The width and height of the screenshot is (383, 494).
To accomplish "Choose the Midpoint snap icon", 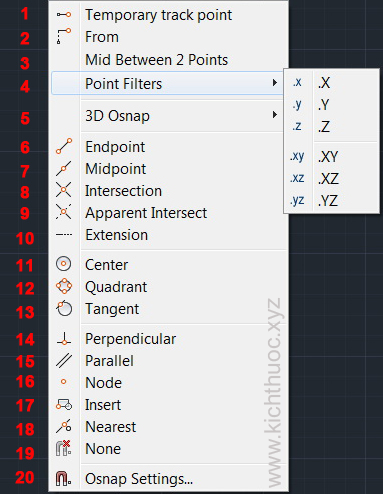I will (x=64, y=168).
